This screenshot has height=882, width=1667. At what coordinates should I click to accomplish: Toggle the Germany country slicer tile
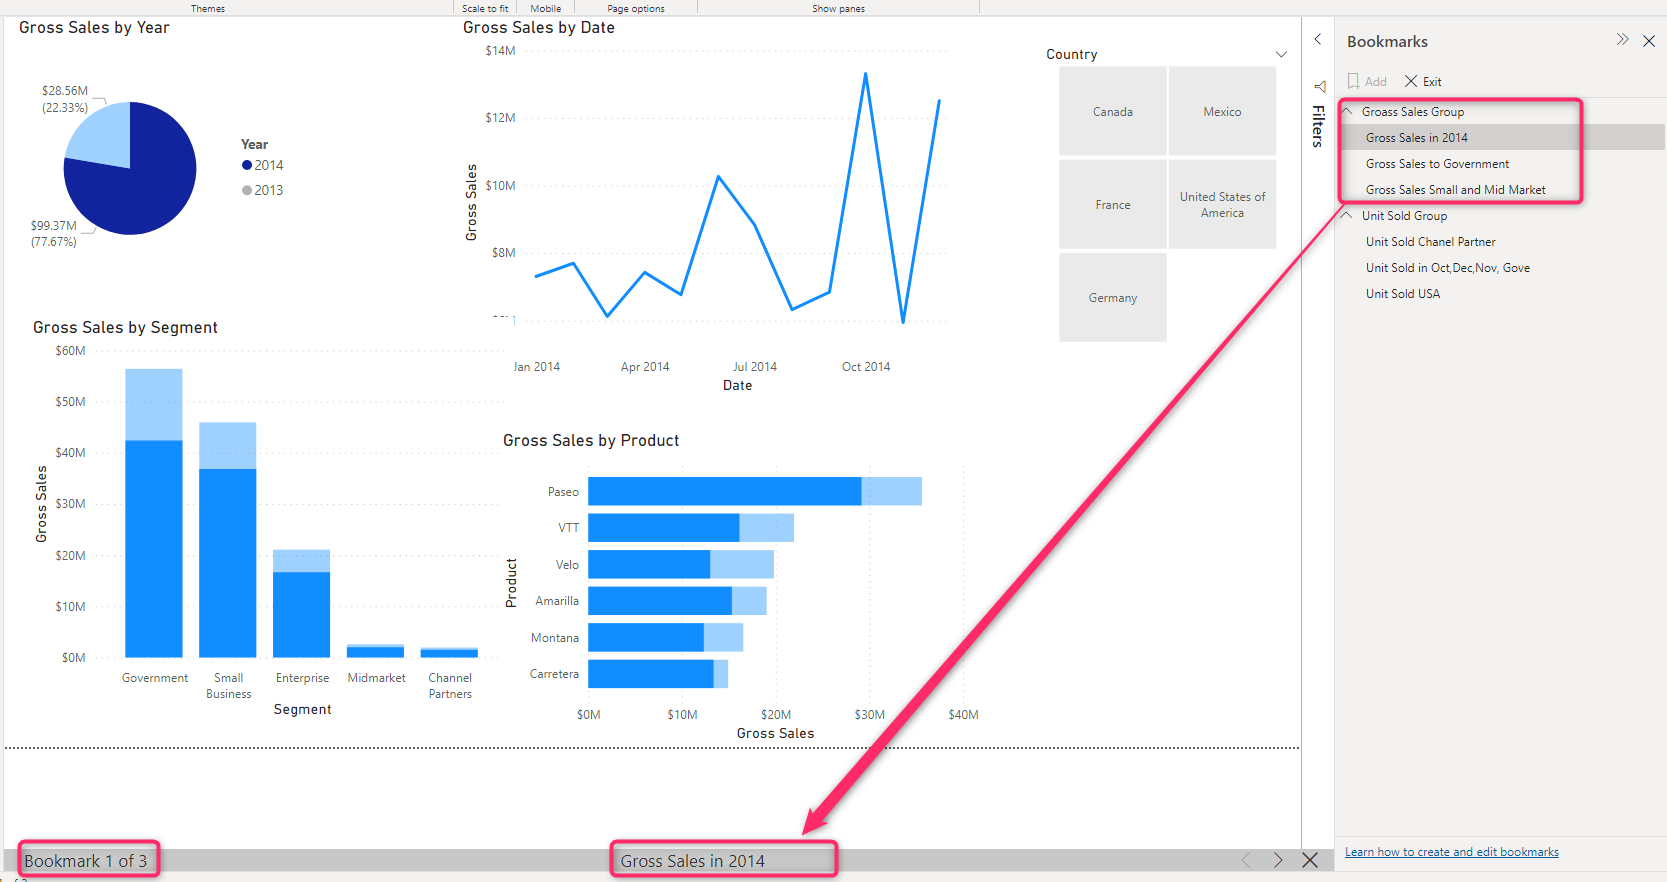pyautogui.click(x=1112, y=298)
